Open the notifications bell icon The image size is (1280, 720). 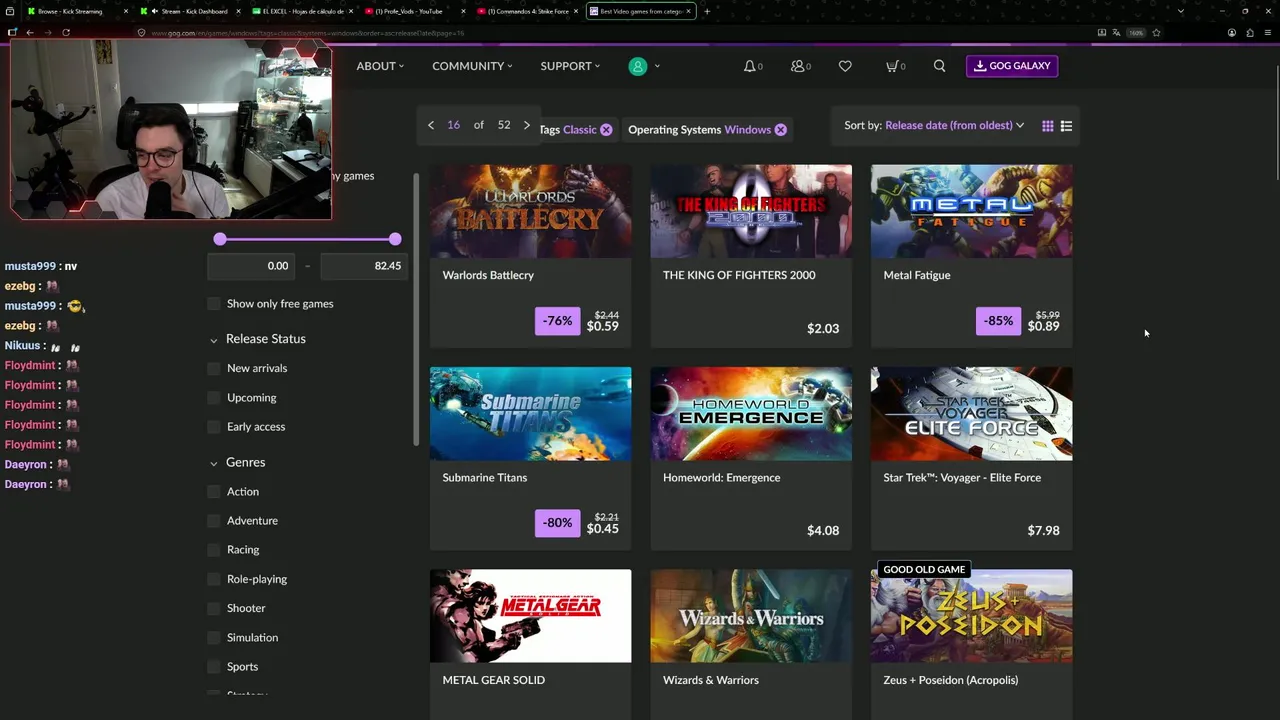pyautogui.click(x=749, y=66)
